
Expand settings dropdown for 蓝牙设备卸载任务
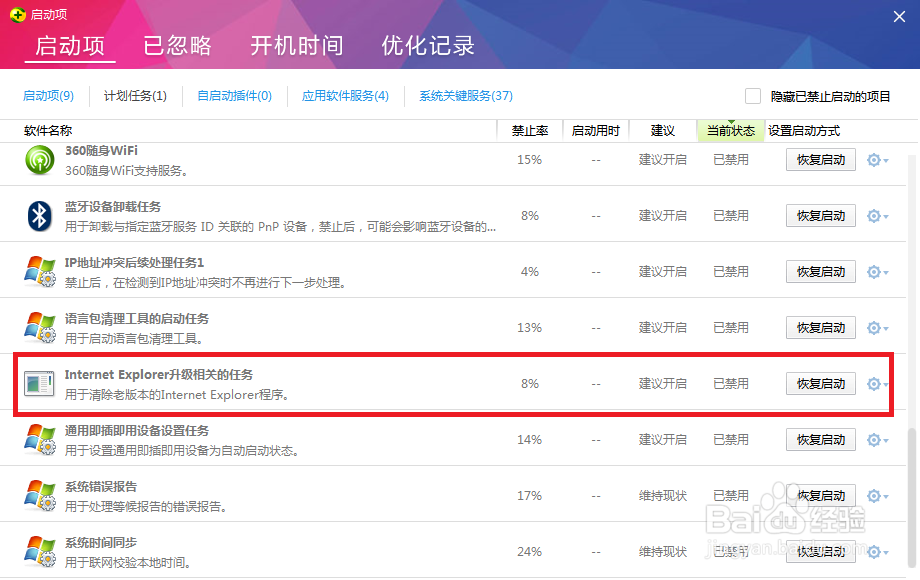(877, 216)
